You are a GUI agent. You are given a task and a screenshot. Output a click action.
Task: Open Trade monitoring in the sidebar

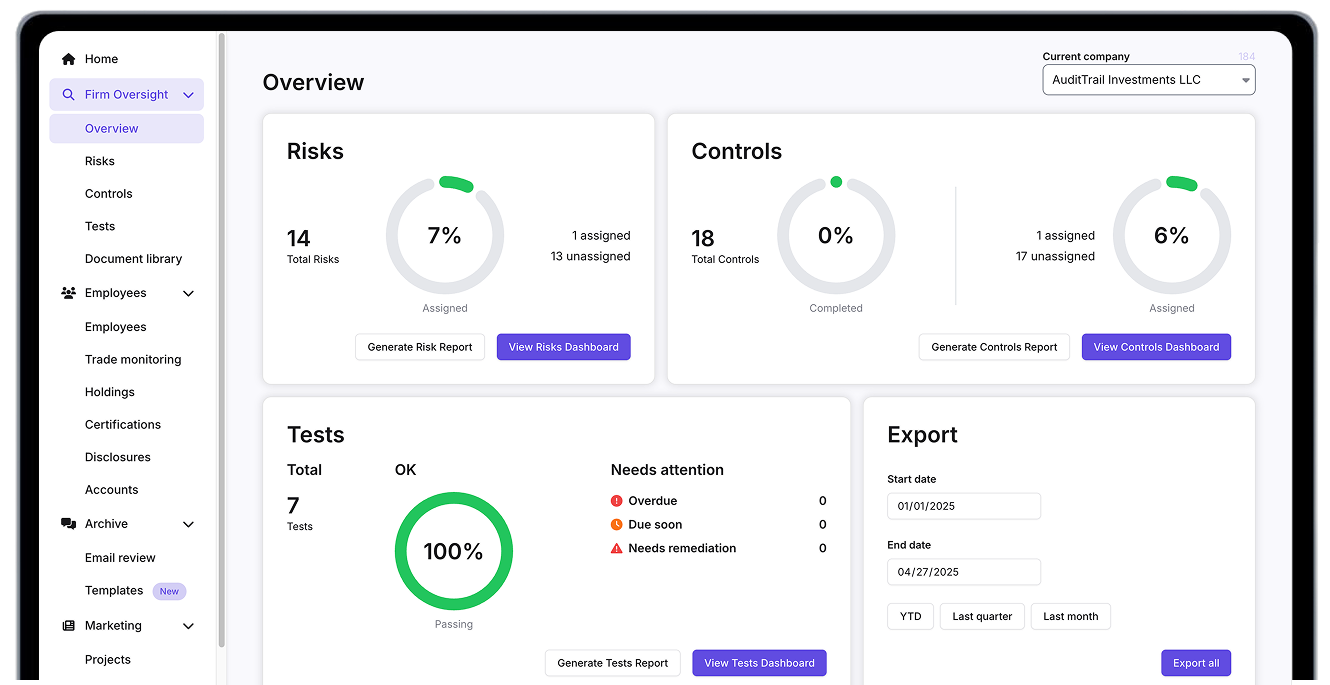(x=133, y=360)
